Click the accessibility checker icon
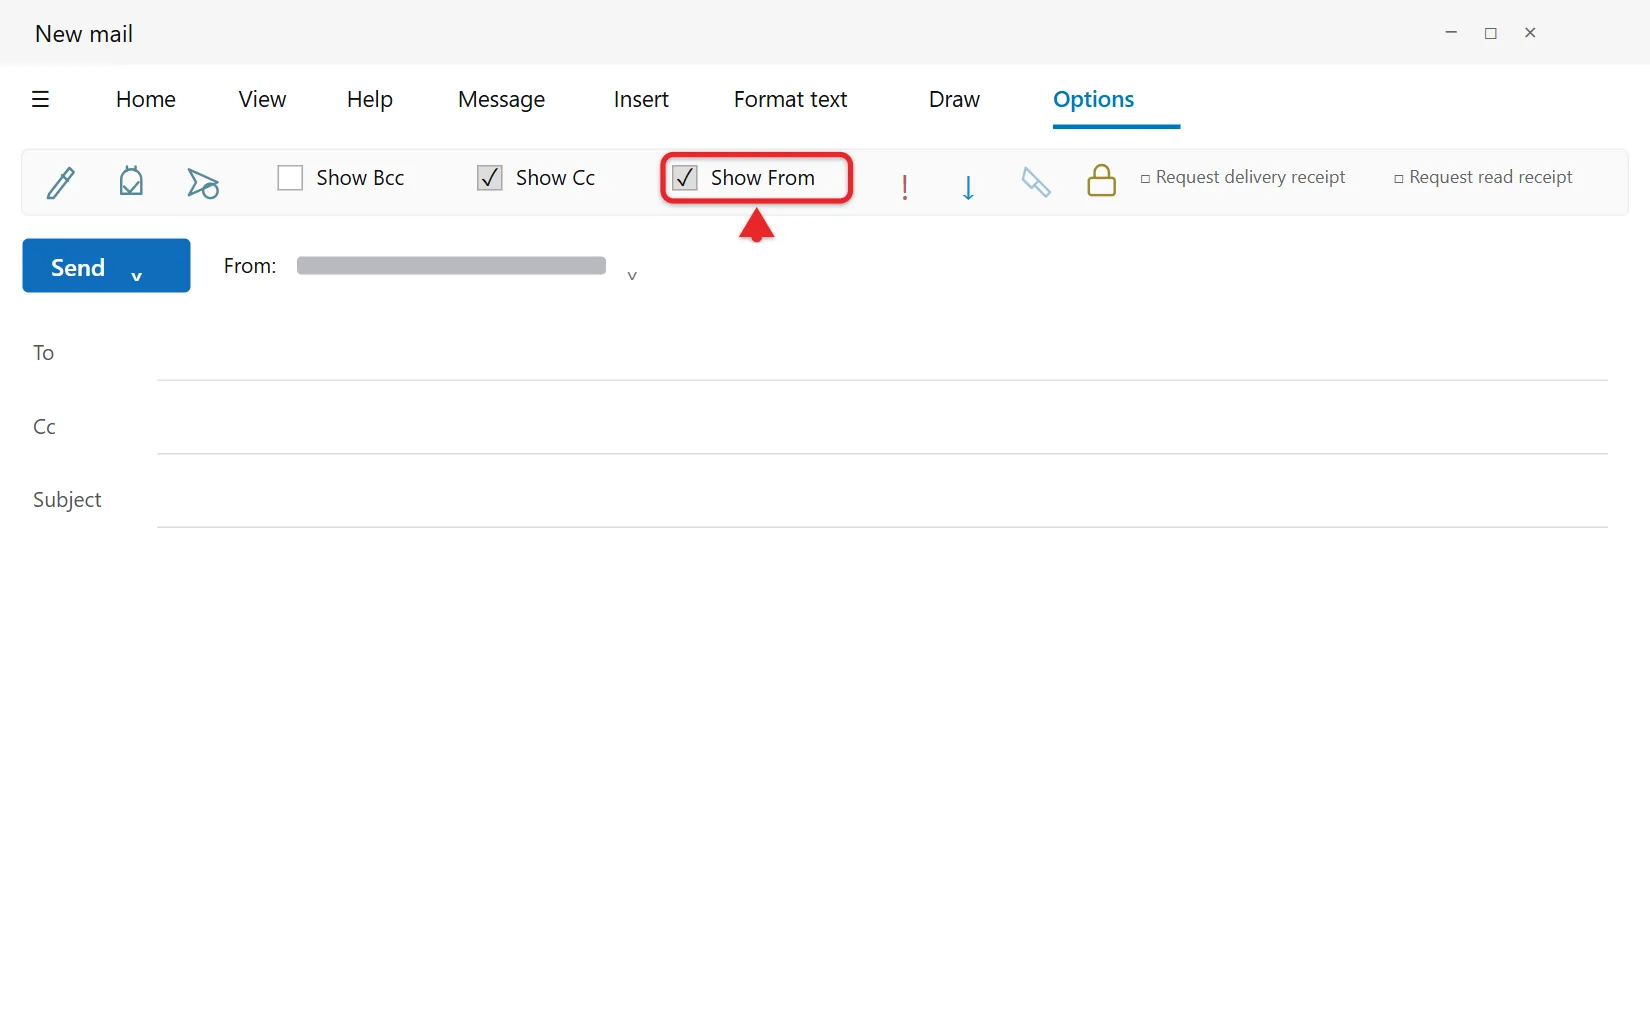This screenshot has height=1035, width=1650. click(x=131, y=181)
